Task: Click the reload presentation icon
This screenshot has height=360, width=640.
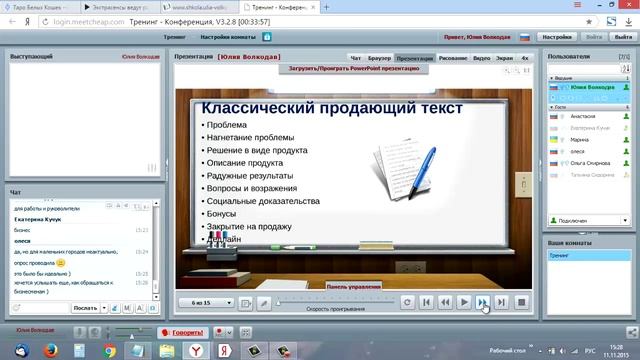Action: tap(407, 302)
